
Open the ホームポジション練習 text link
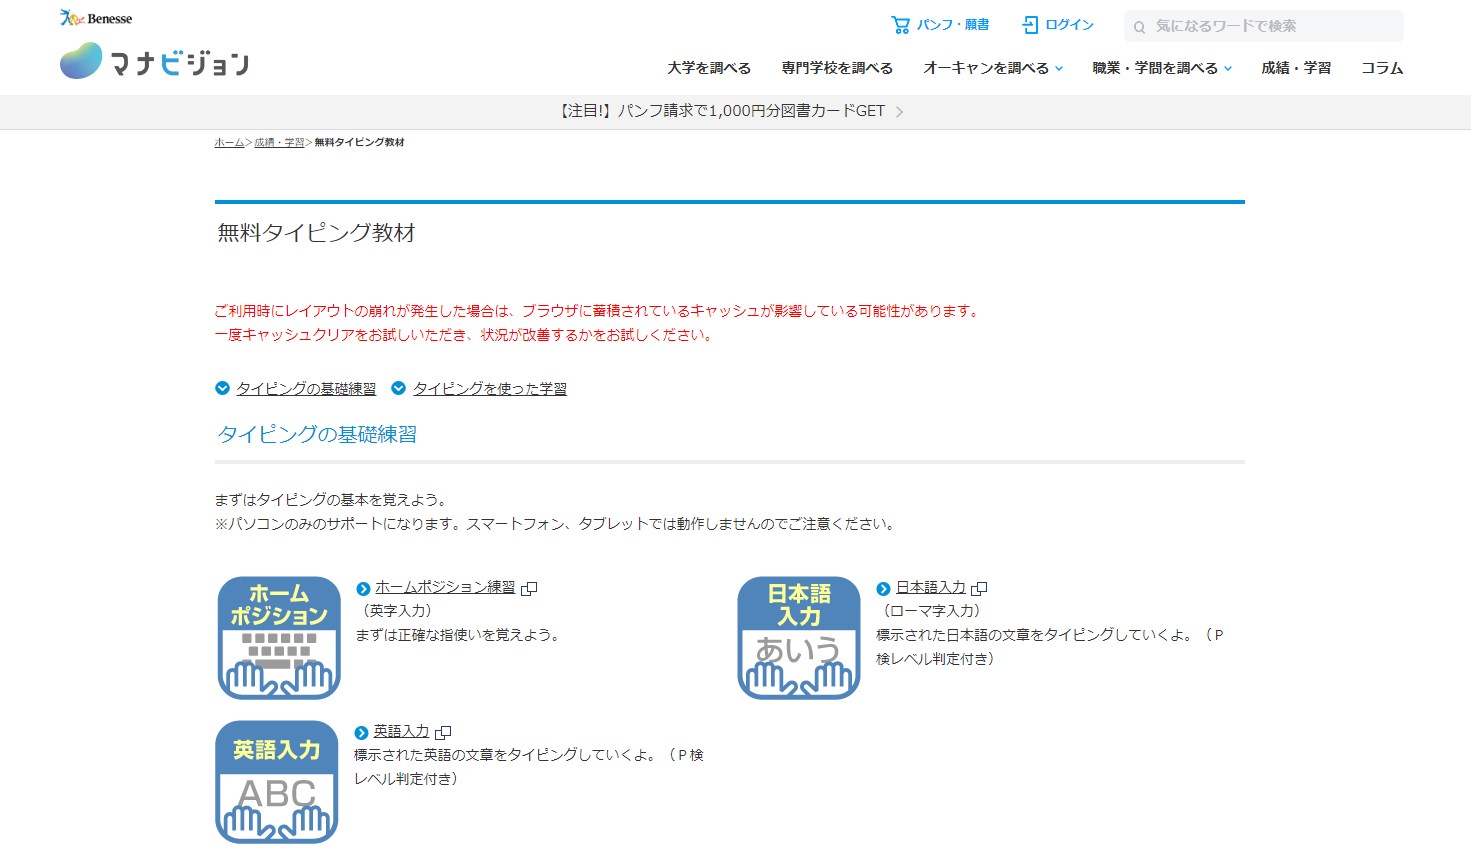point(445,587)
